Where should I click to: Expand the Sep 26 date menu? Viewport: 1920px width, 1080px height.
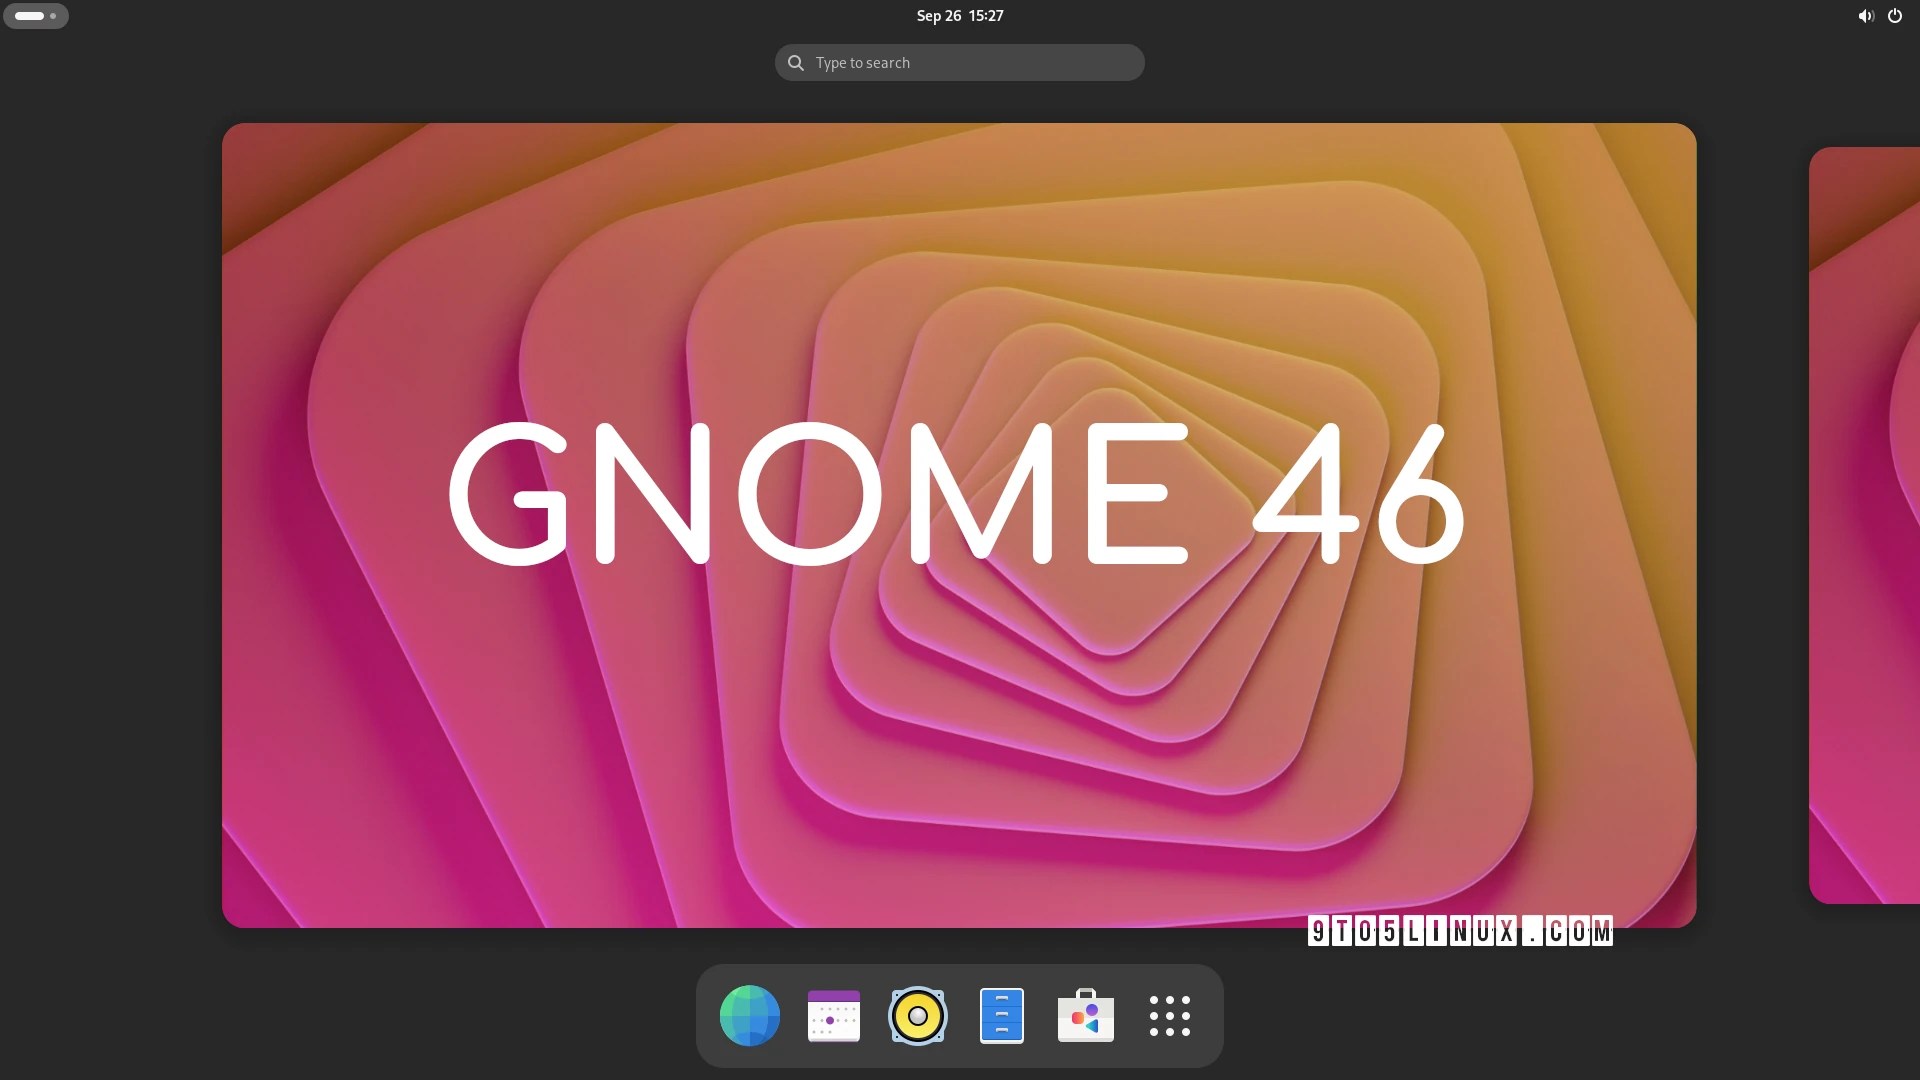[938, 16]
